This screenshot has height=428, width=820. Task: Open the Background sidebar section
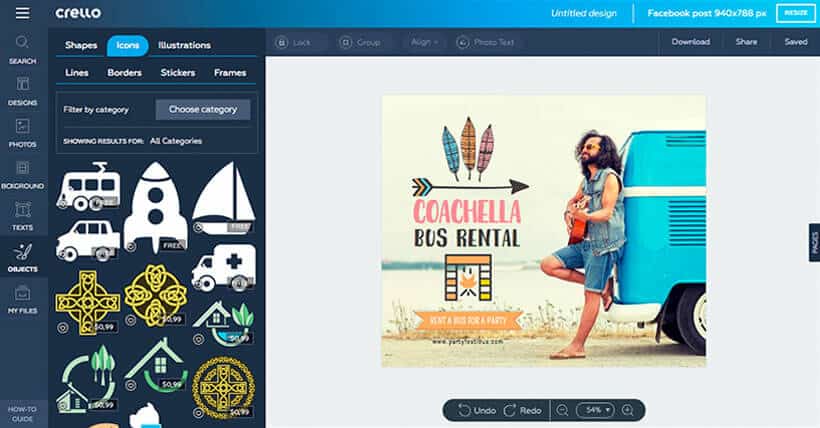(x=22, y=174)
